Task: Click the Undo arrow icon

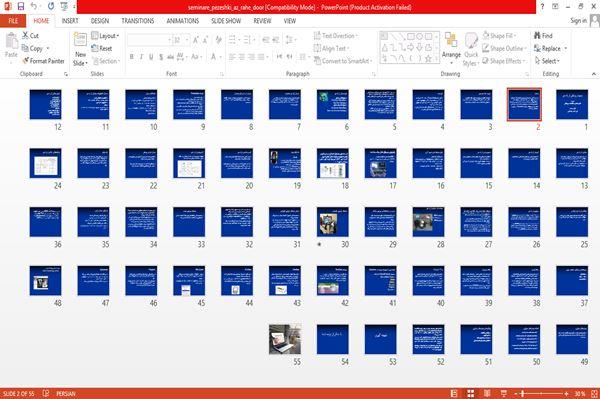Action: [34, 7]
